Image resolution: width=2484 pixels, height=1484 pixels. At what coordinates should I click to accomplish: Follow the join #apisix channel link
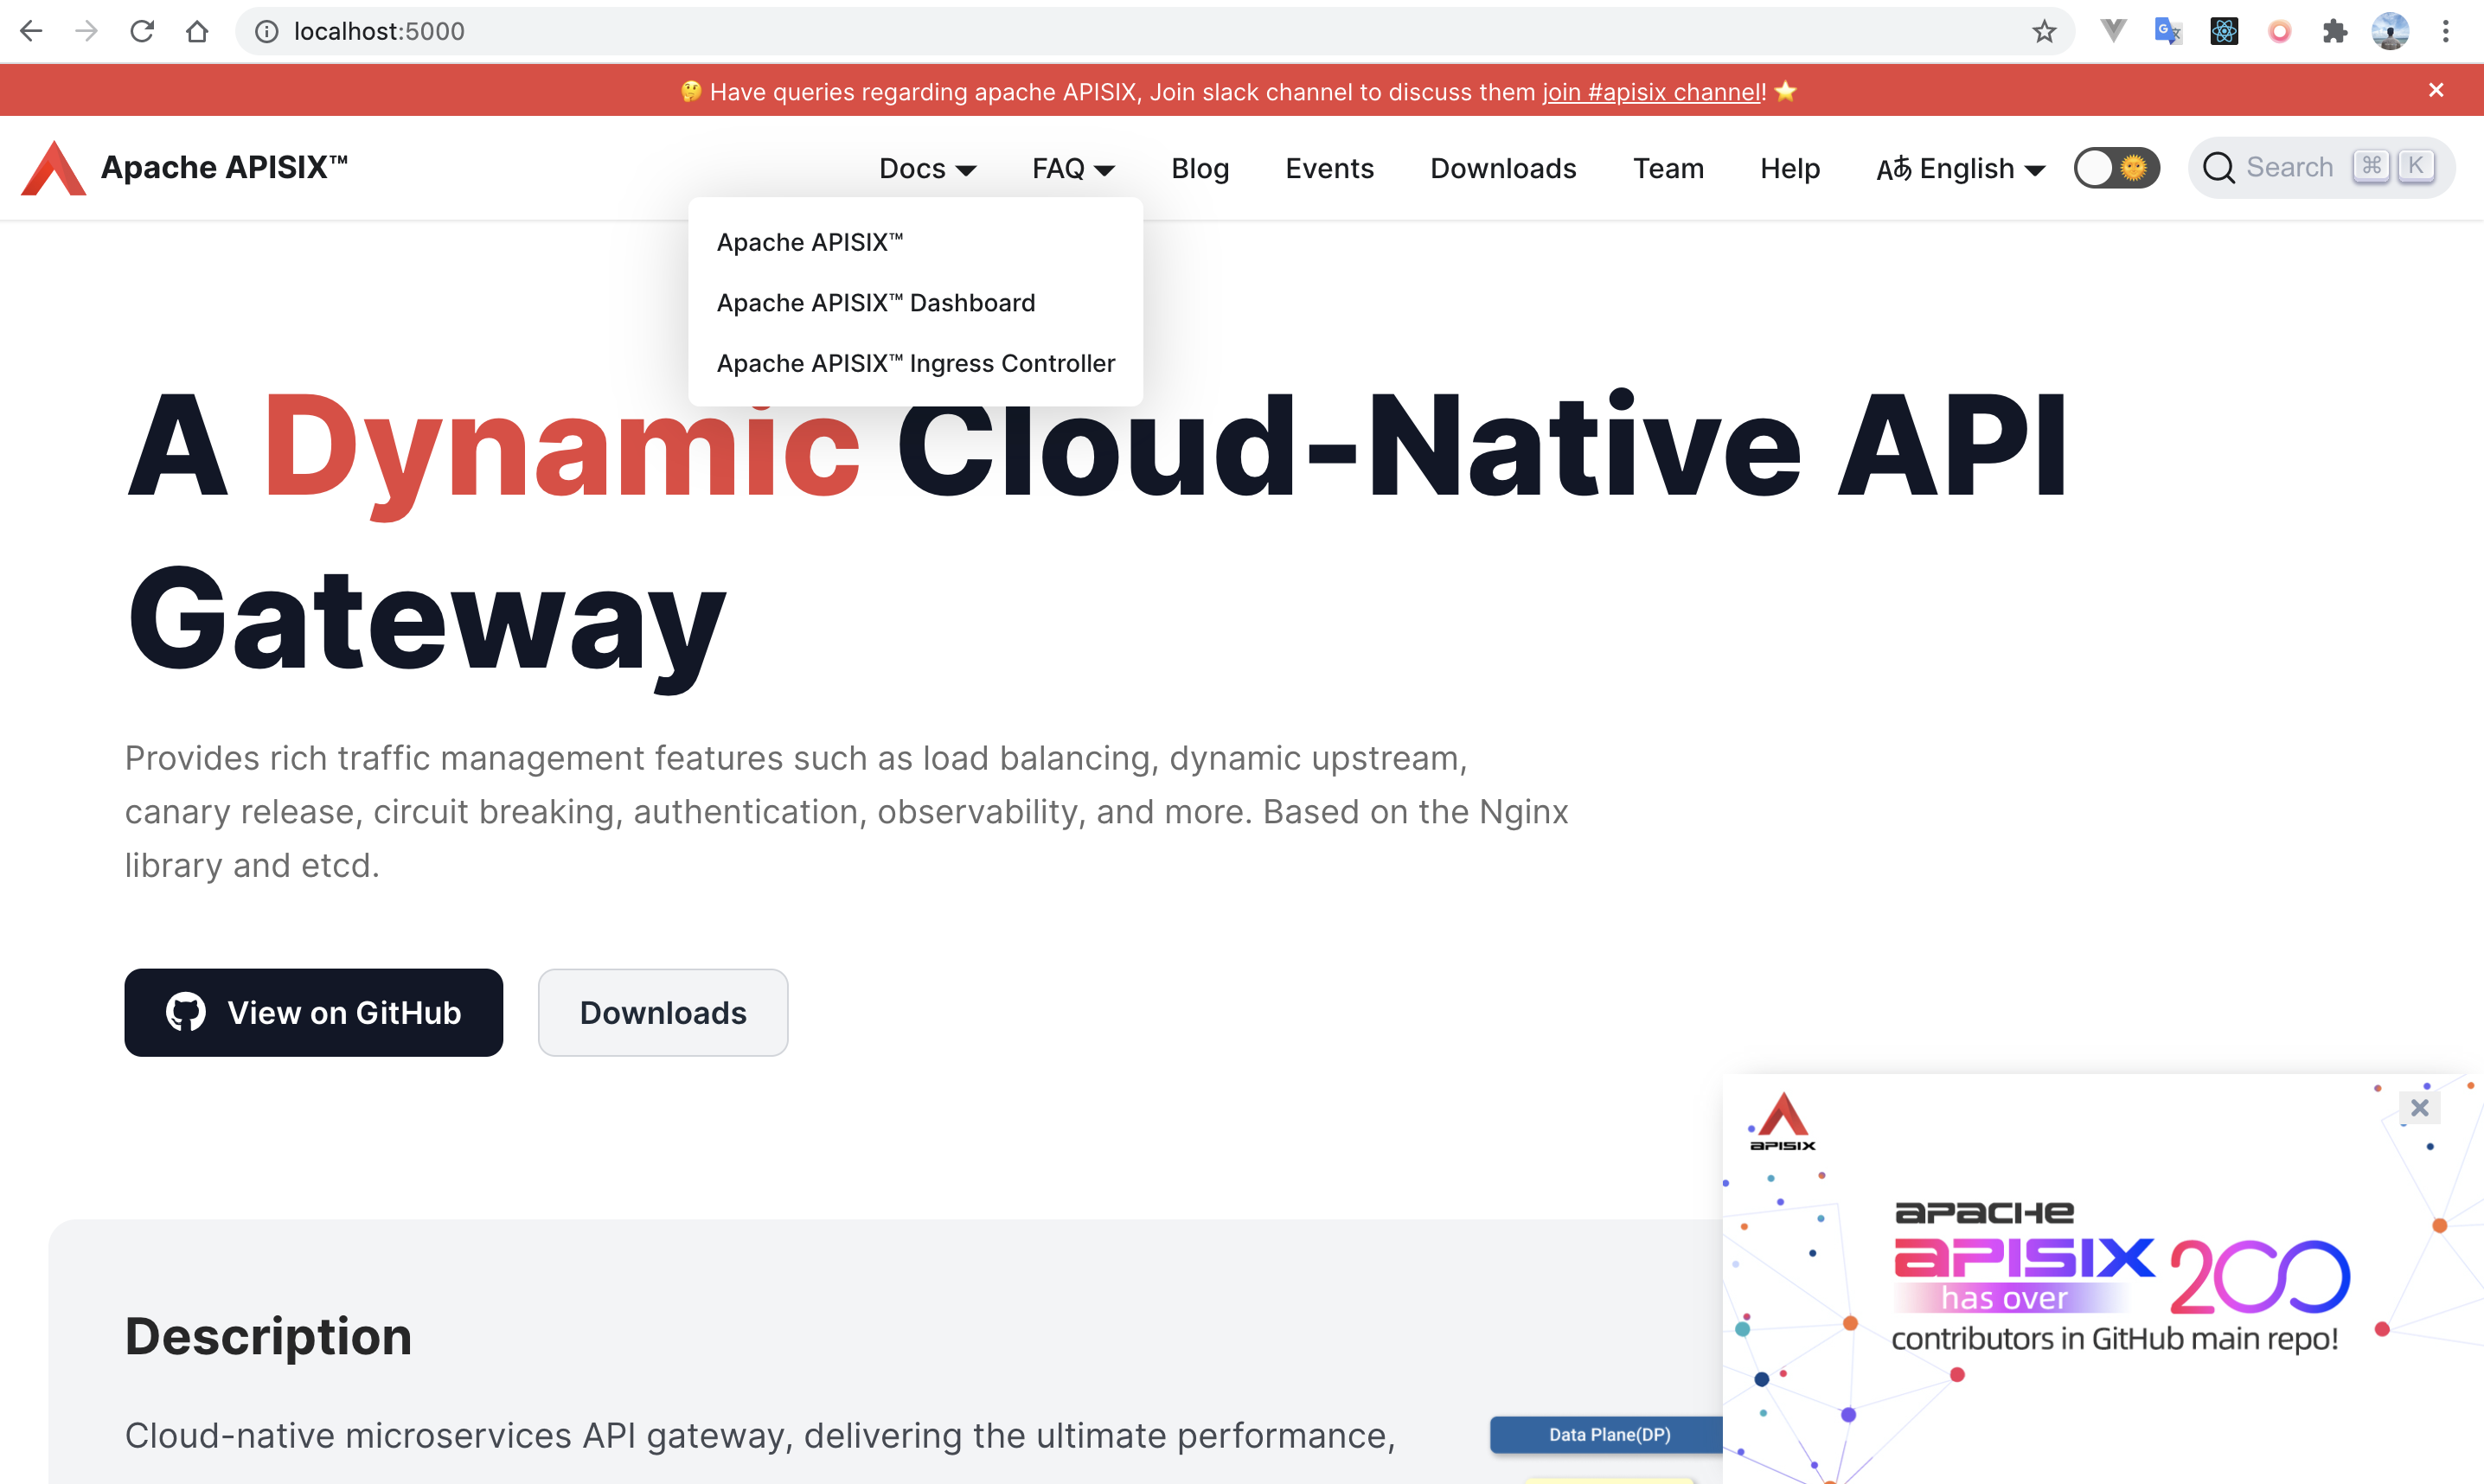(1651, 92)
